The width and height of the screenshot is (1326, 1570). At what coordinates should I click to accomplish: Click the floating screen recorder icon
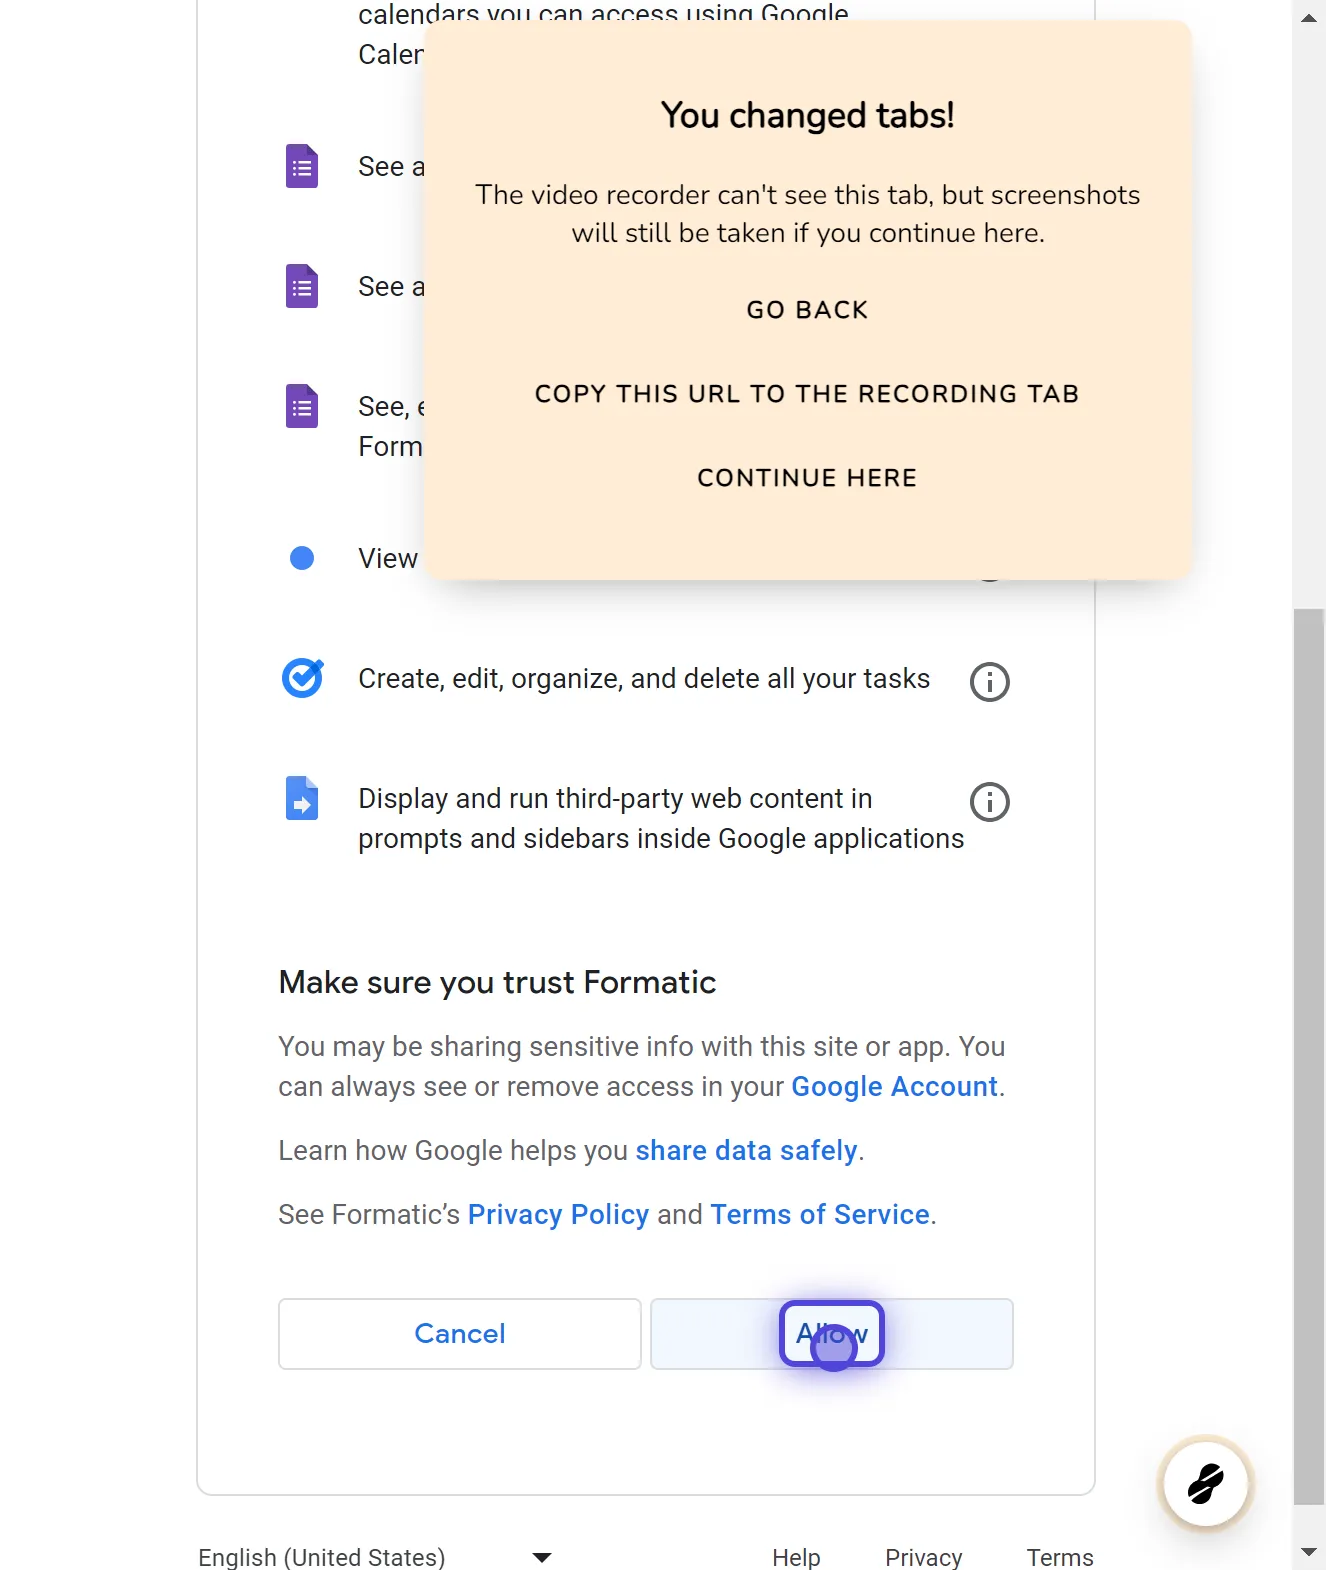pyautogui.click(x=1204, y=1485)
